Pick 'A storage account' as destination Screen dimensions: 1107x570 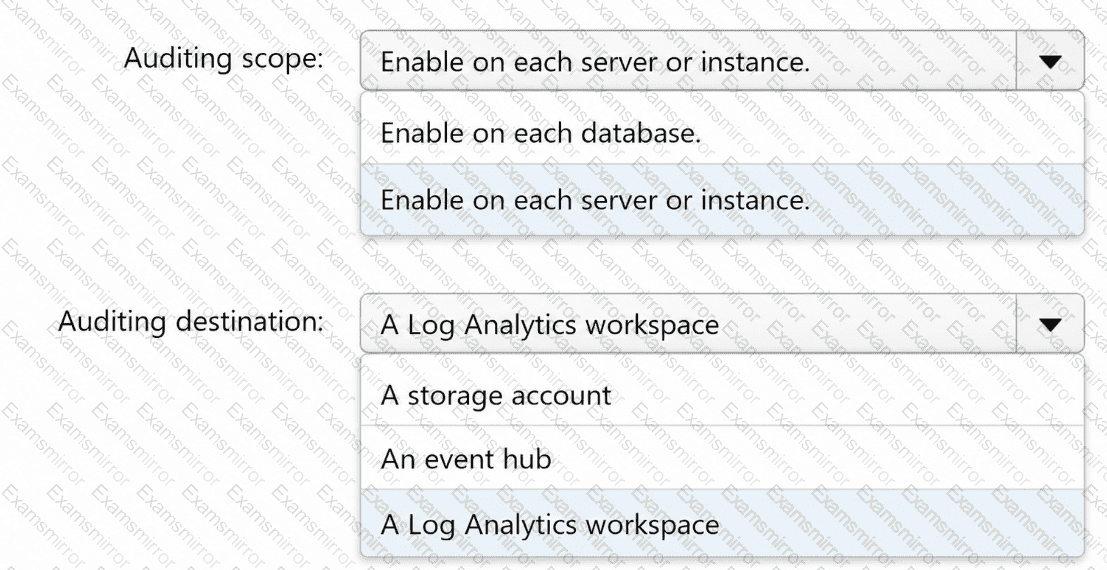tap(722, 394)
